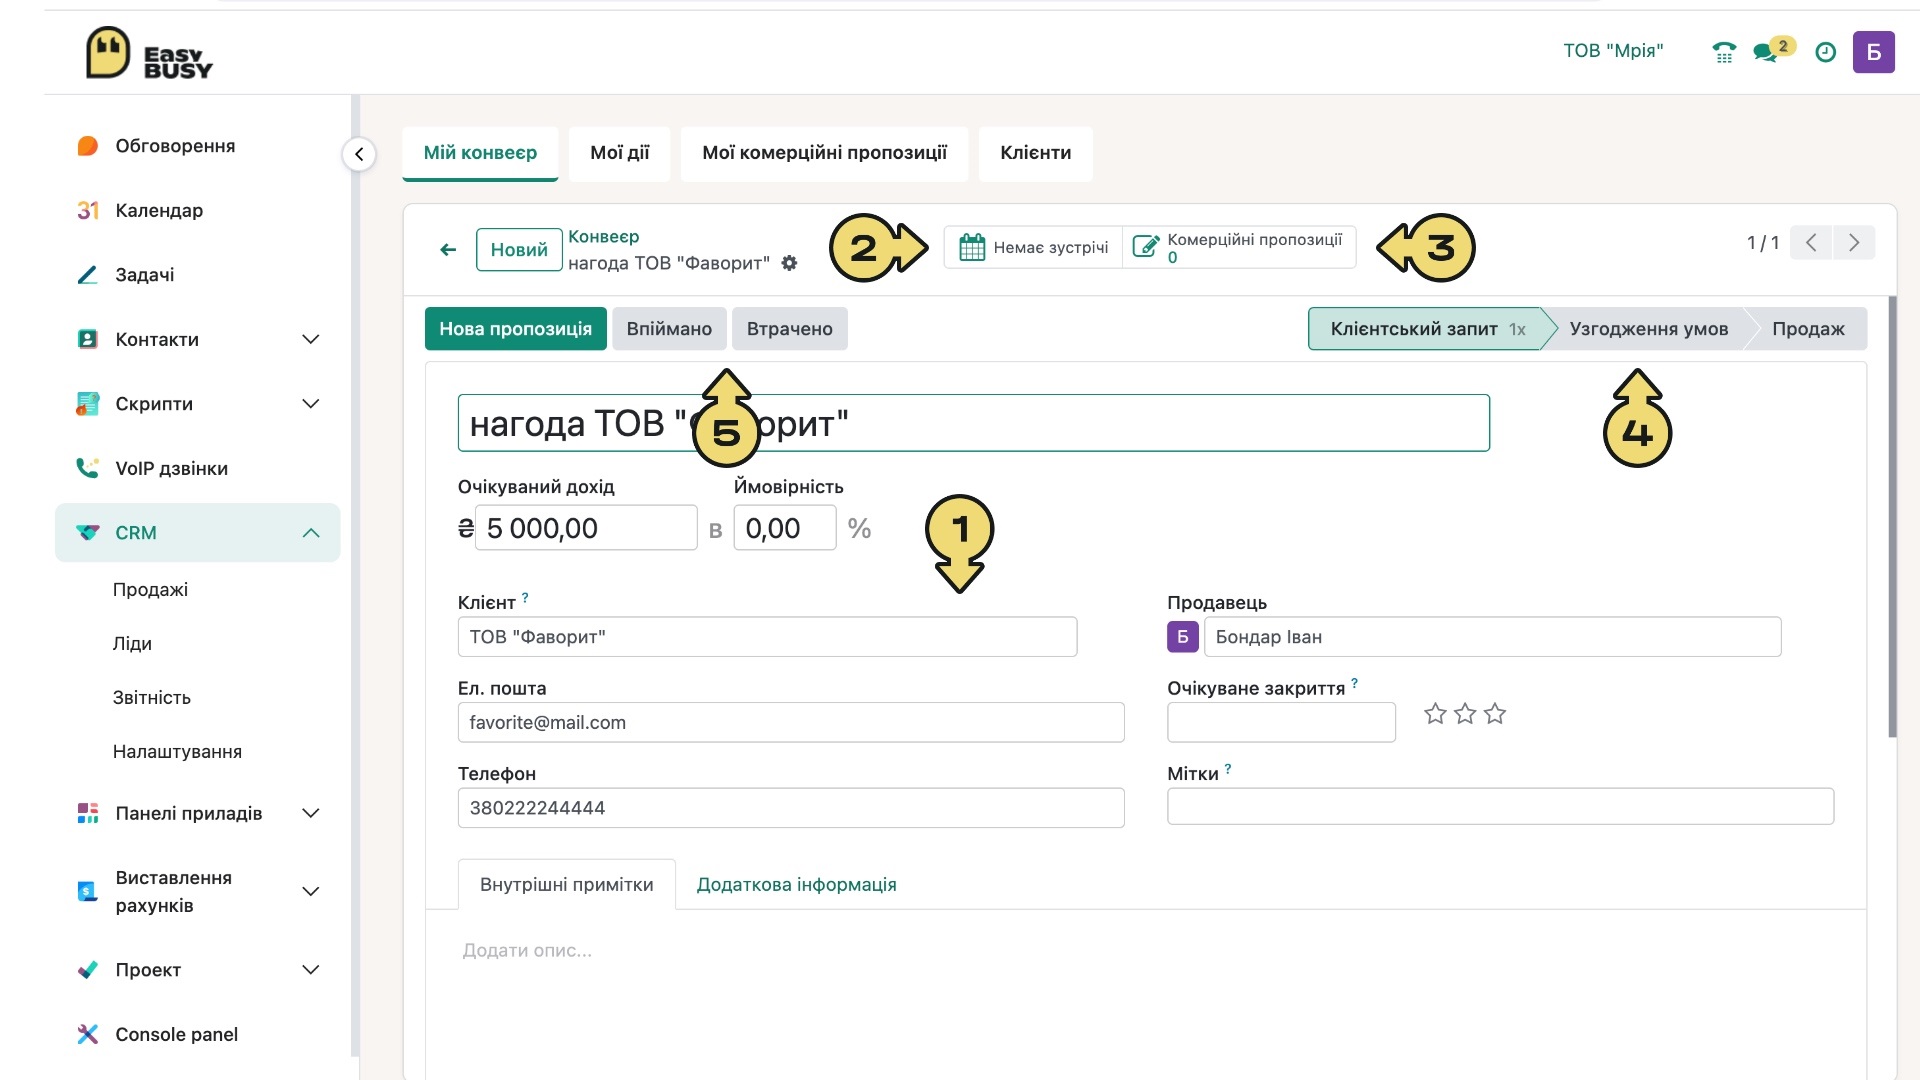1920x1080 pixels.
Task: Select the CRM section in the sidebar
Action: 198,533
